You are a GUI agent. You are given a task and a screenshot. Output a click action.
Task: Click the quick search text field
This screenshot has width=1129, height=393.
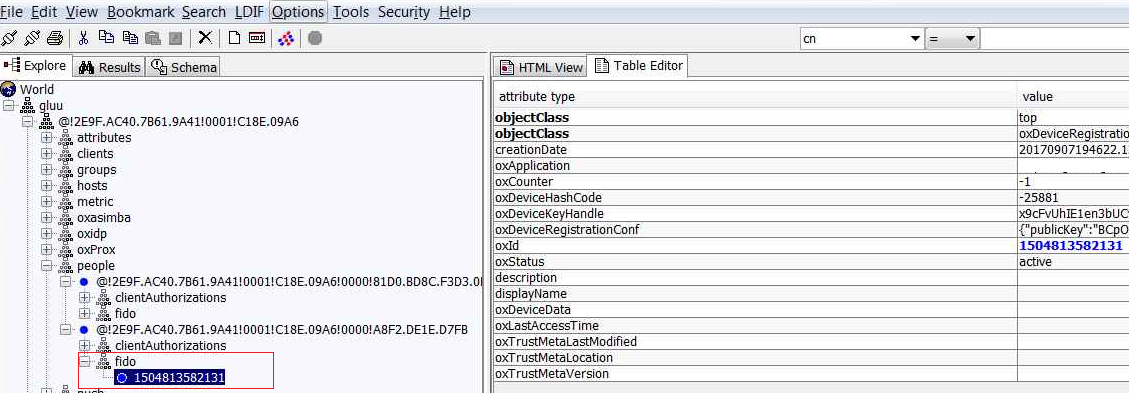pyautogui.click(x=1055, y=39)
